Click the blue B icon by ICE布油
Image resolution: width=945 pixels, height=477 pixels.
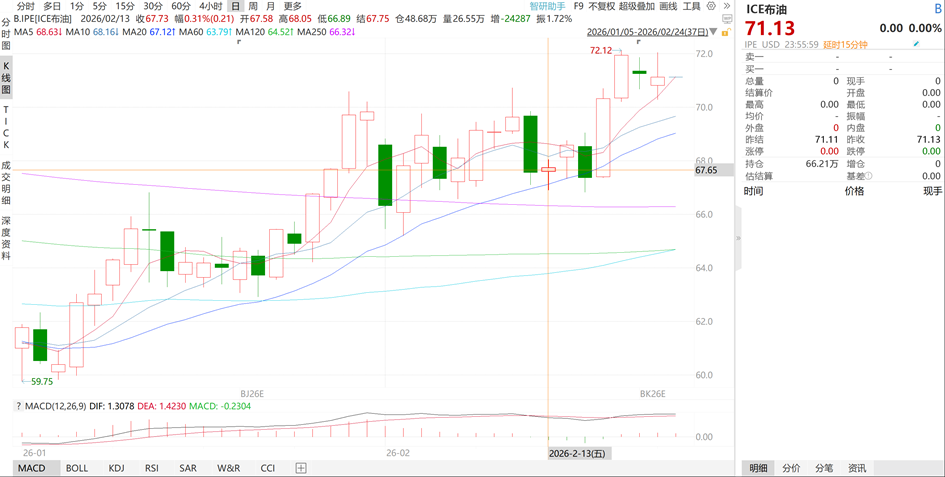tap(937, 8)
